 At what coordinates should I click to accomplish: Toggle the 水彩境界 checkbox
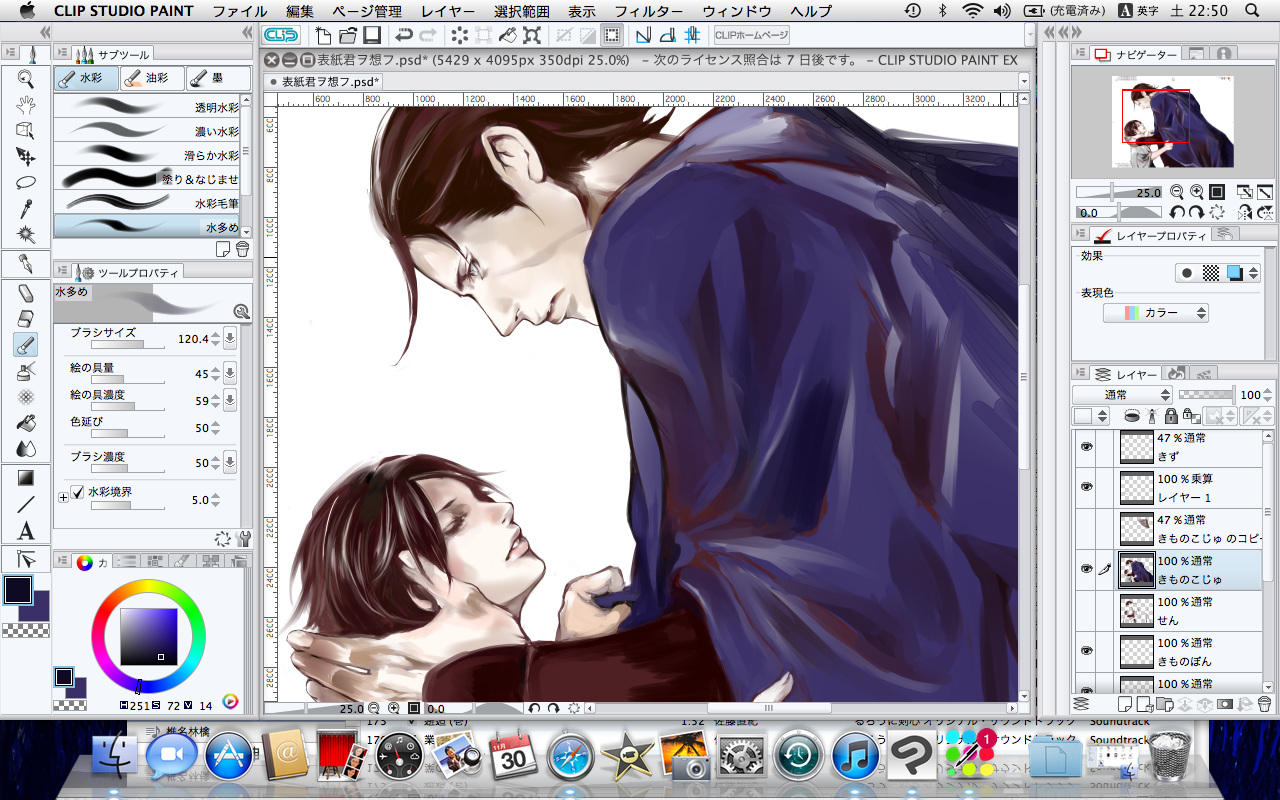tap(78, 494)
